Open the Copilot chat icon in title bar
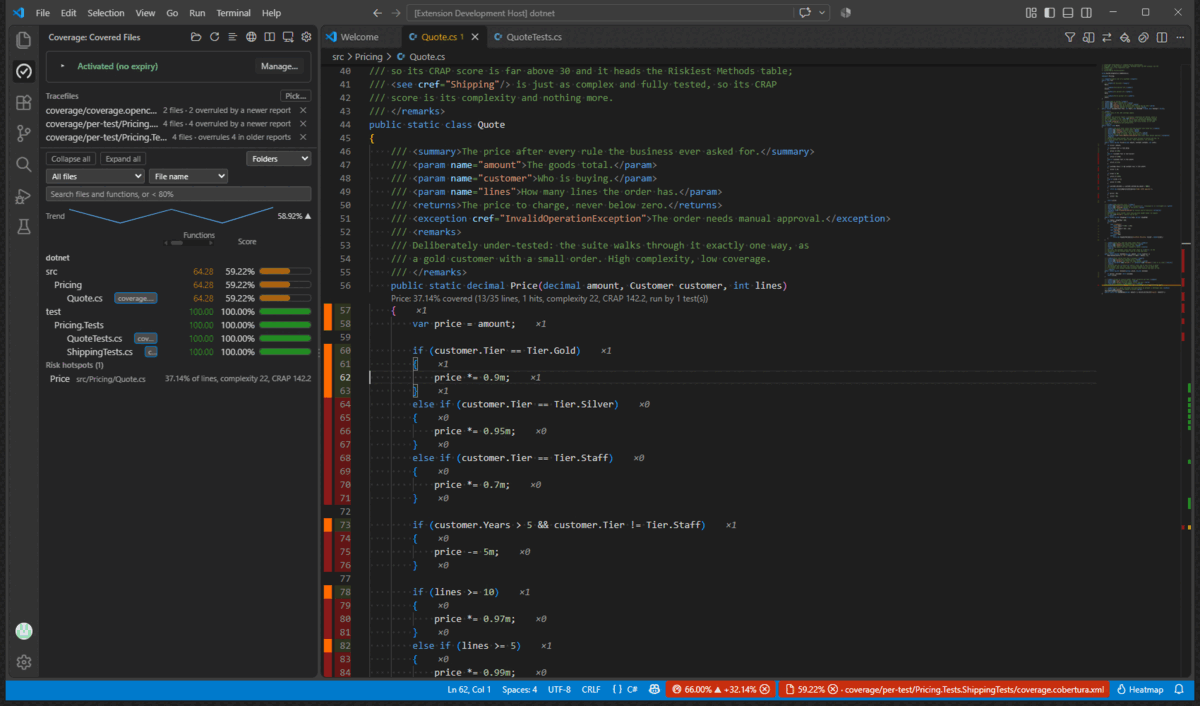 805,13
